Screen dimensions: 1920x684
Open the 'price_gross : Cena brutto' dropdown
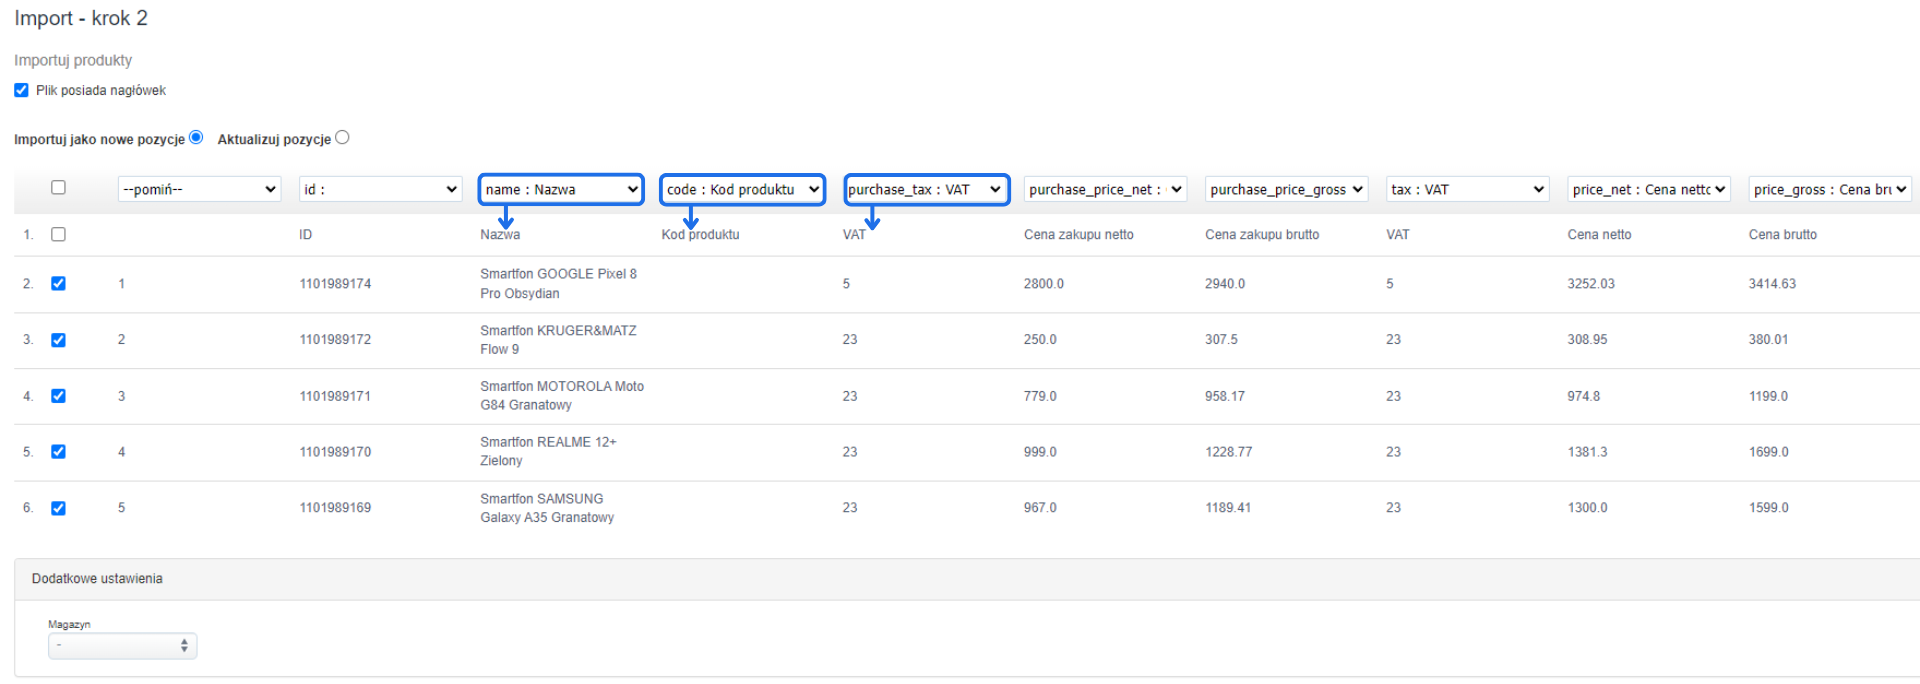tap(1829, 189)
